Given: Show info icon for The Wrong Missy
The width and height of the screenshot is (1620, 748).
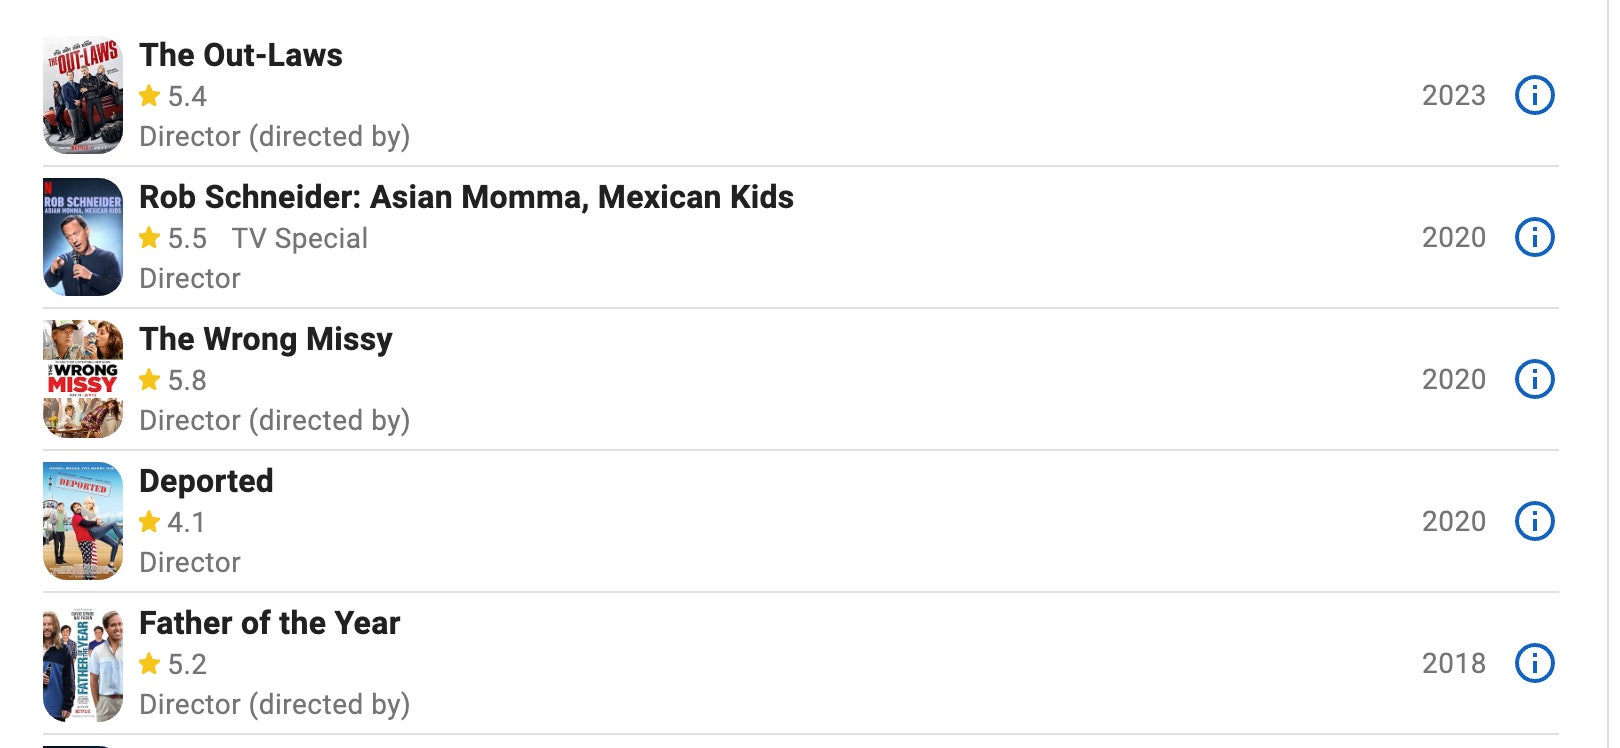Looking at the screenshot, I should tap(1534, 379).
